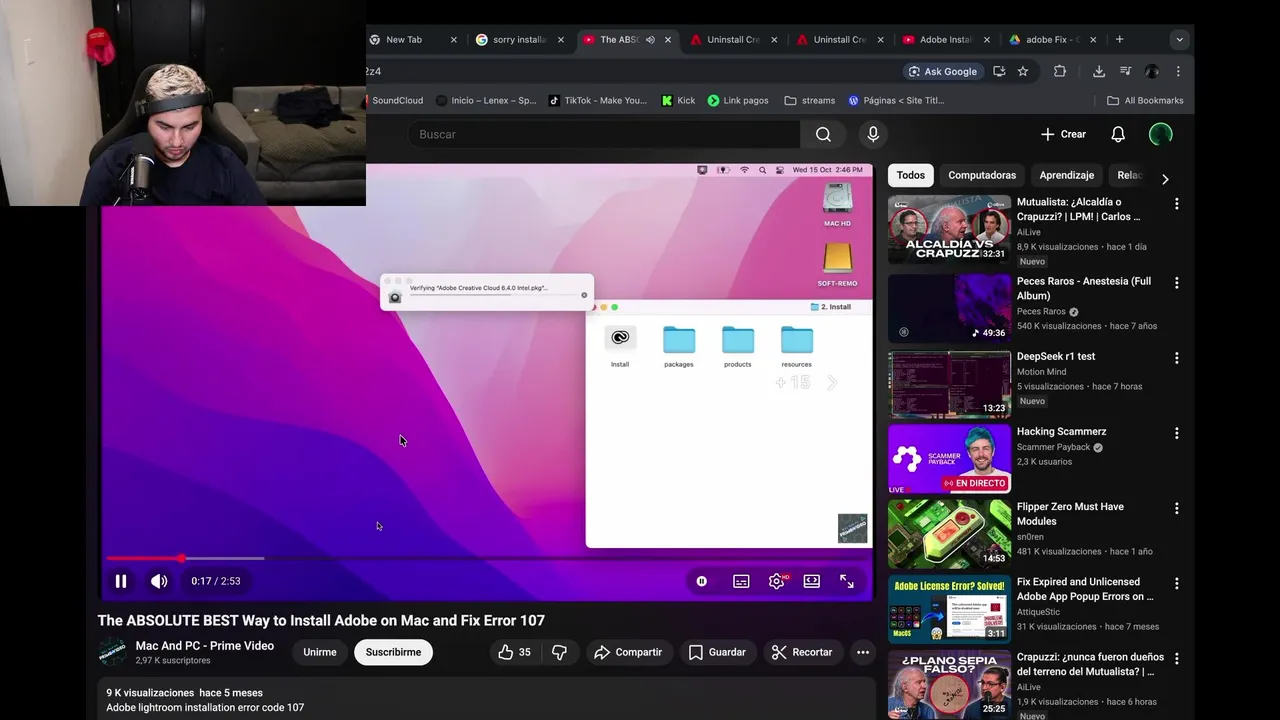Open Mutualista Alcaldía o Crapuzzi video thumbnail

tap(949, 229)
